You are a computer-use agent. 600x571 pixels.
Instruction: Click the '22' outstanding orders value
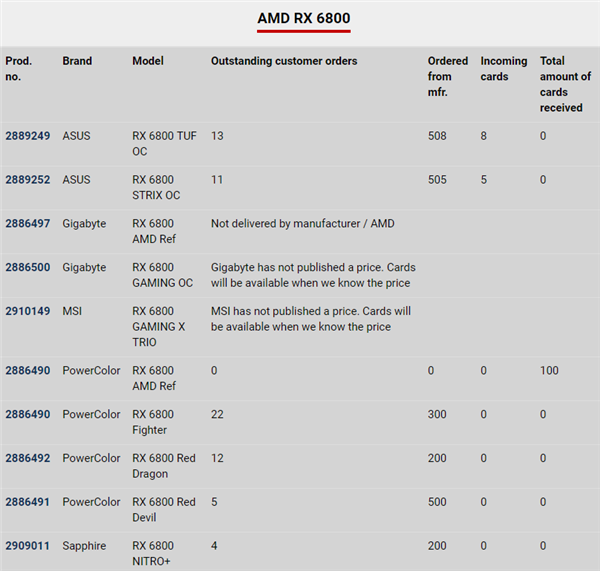coord(217,414)
